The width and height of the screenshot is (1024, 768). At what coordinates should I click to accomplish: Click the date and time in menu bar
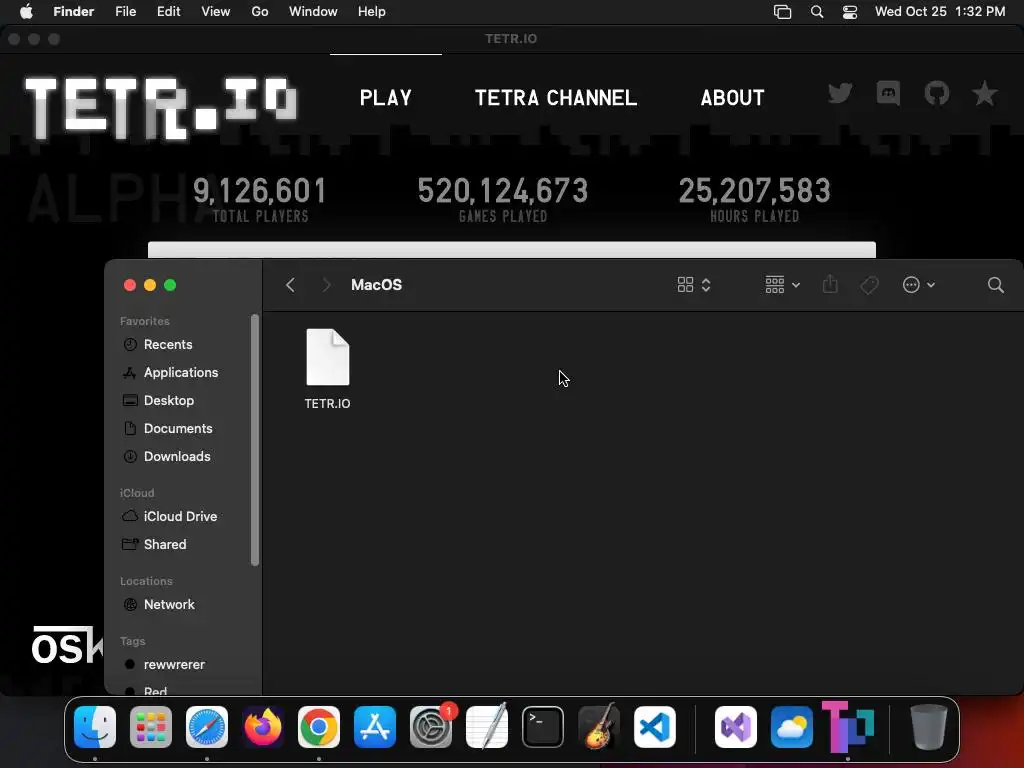point(940,11)
